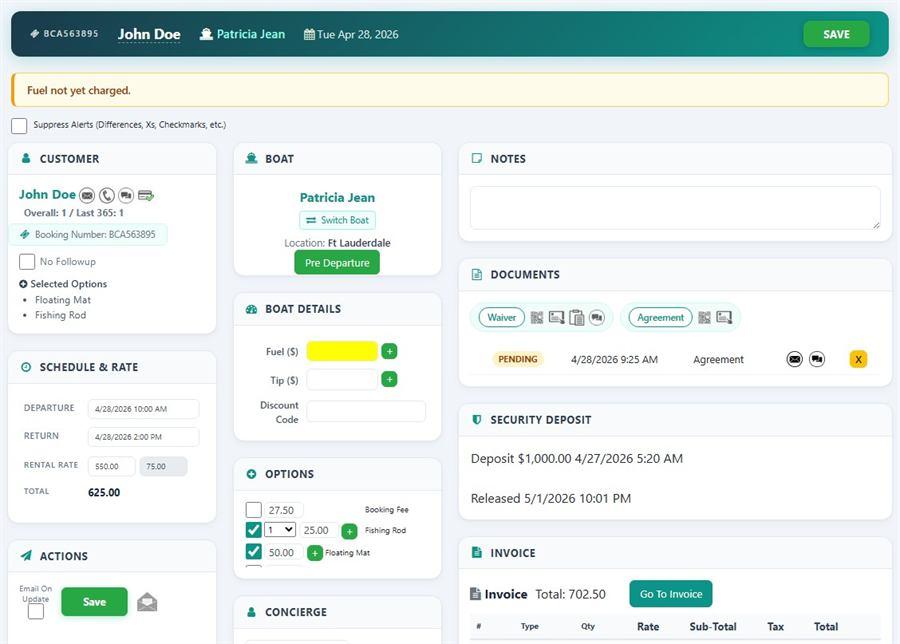Viewport: 900px width, 644px height.
Task: Add tip with green plus button
Action: pos(389,379)
